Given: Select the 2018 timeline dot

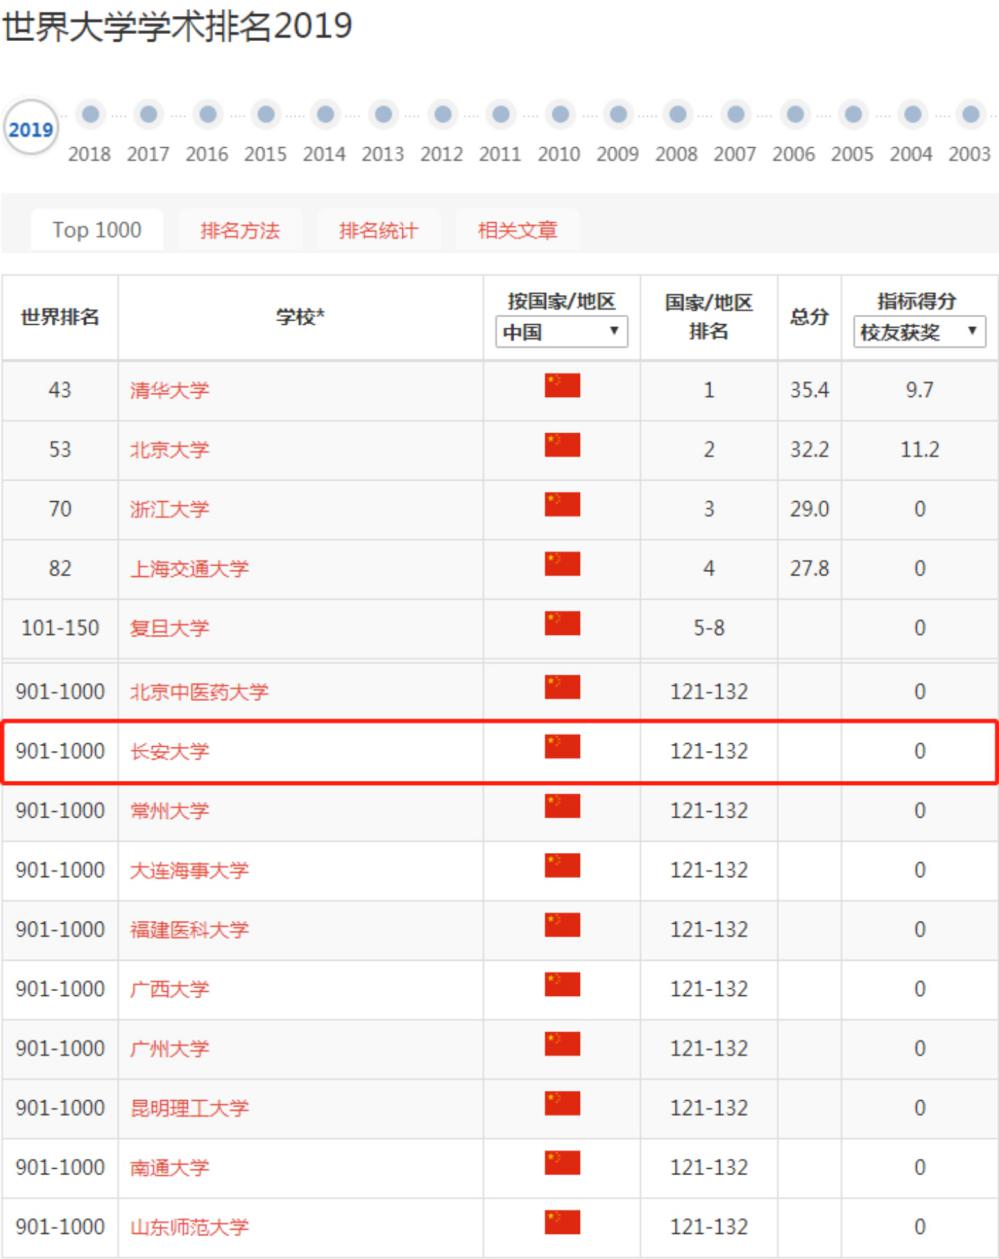Looking at the screenshot, I should [x=89, y=114].
